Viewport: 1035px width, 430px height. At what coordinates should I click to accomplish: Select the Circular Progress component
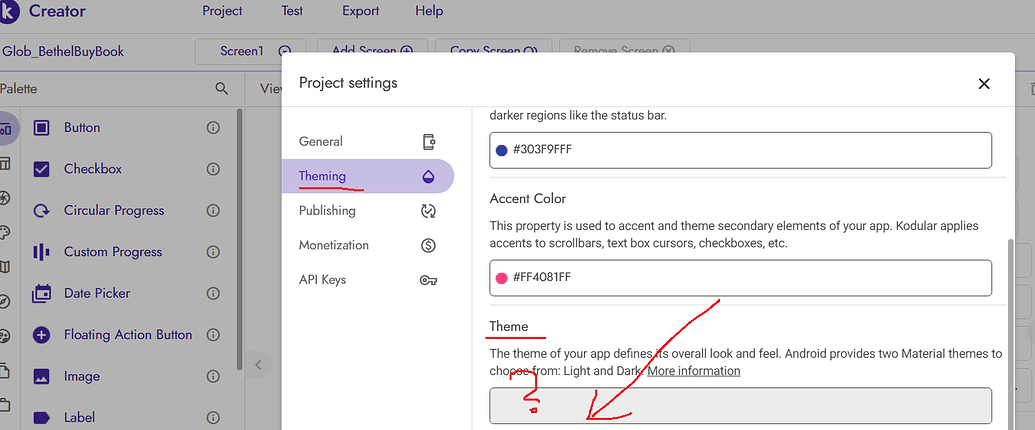(x=113, y=211)
